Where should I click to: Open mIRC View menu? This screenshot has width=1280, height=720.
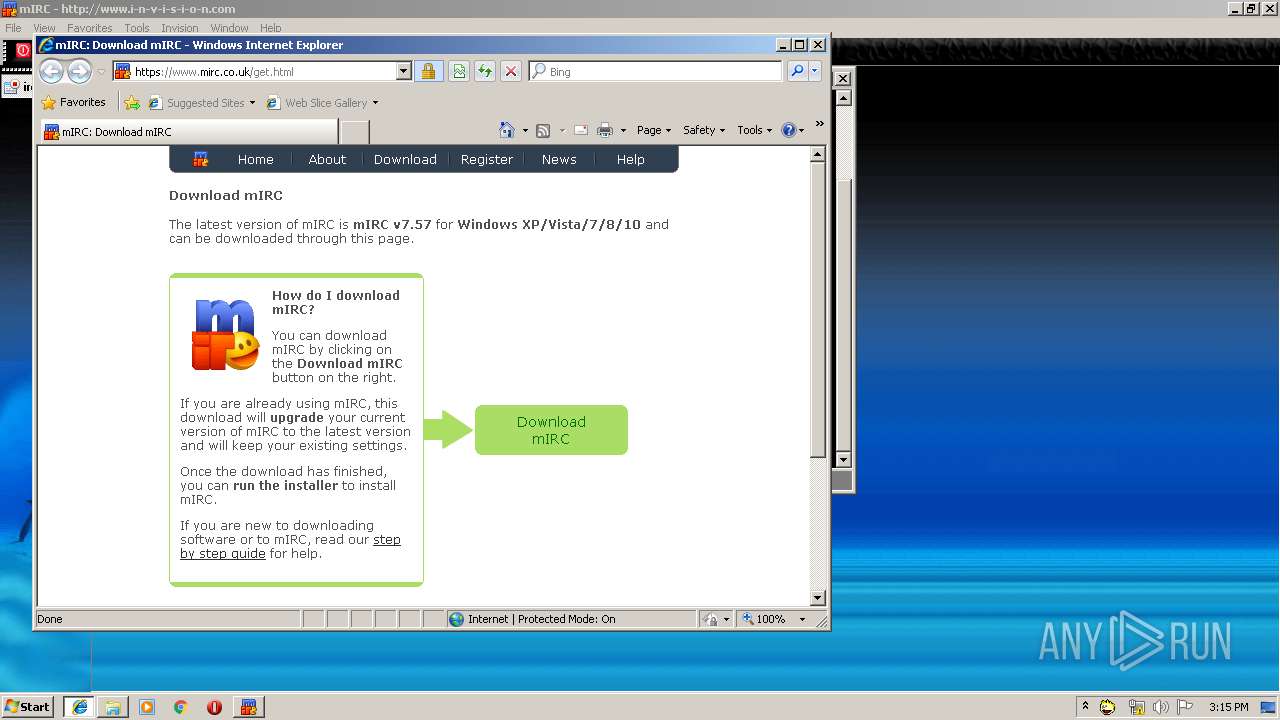tap(44, 28)
